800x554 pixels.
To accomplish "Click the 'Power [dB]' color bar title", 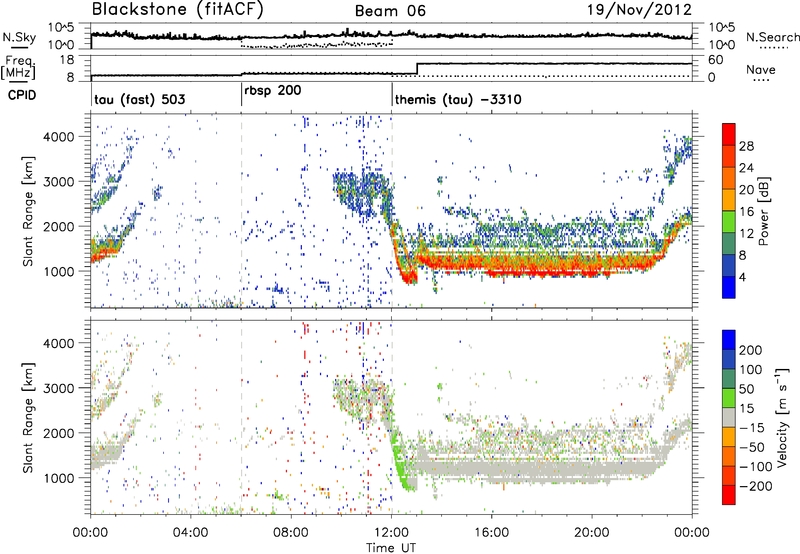I will tap(764, 211).
